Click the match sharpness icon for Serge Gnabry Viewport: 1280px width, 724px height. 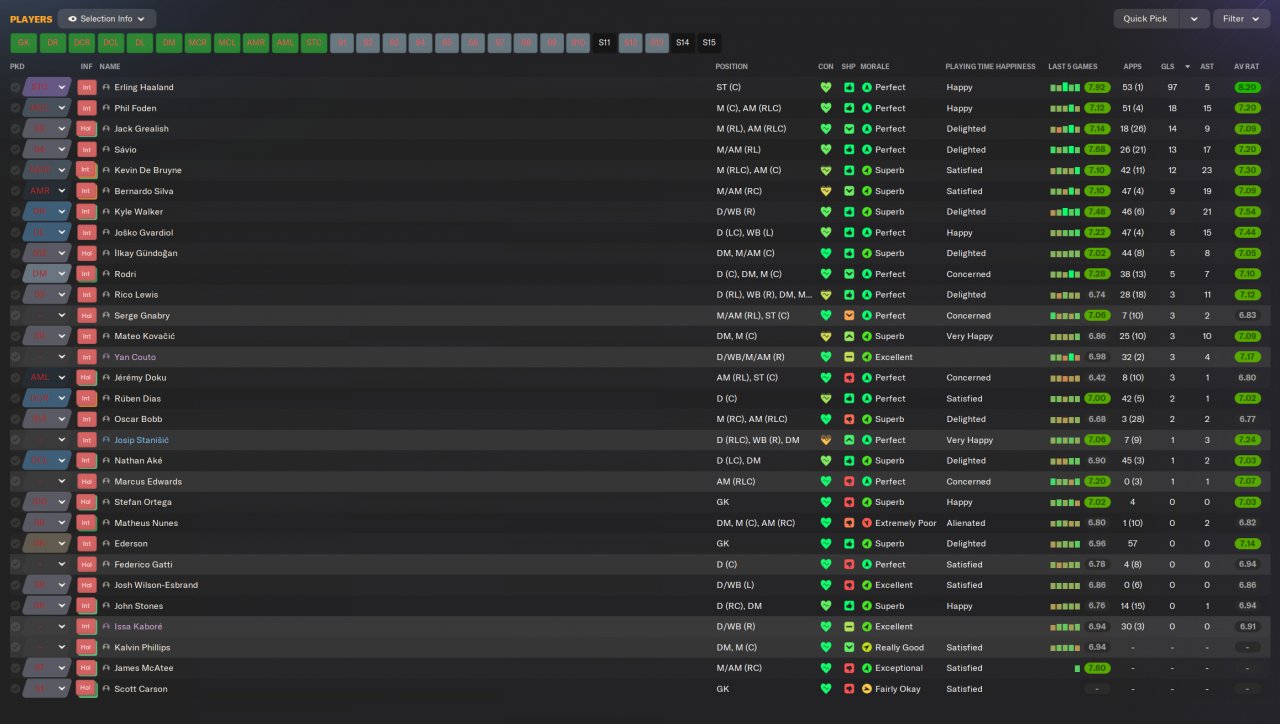point(849,315)
